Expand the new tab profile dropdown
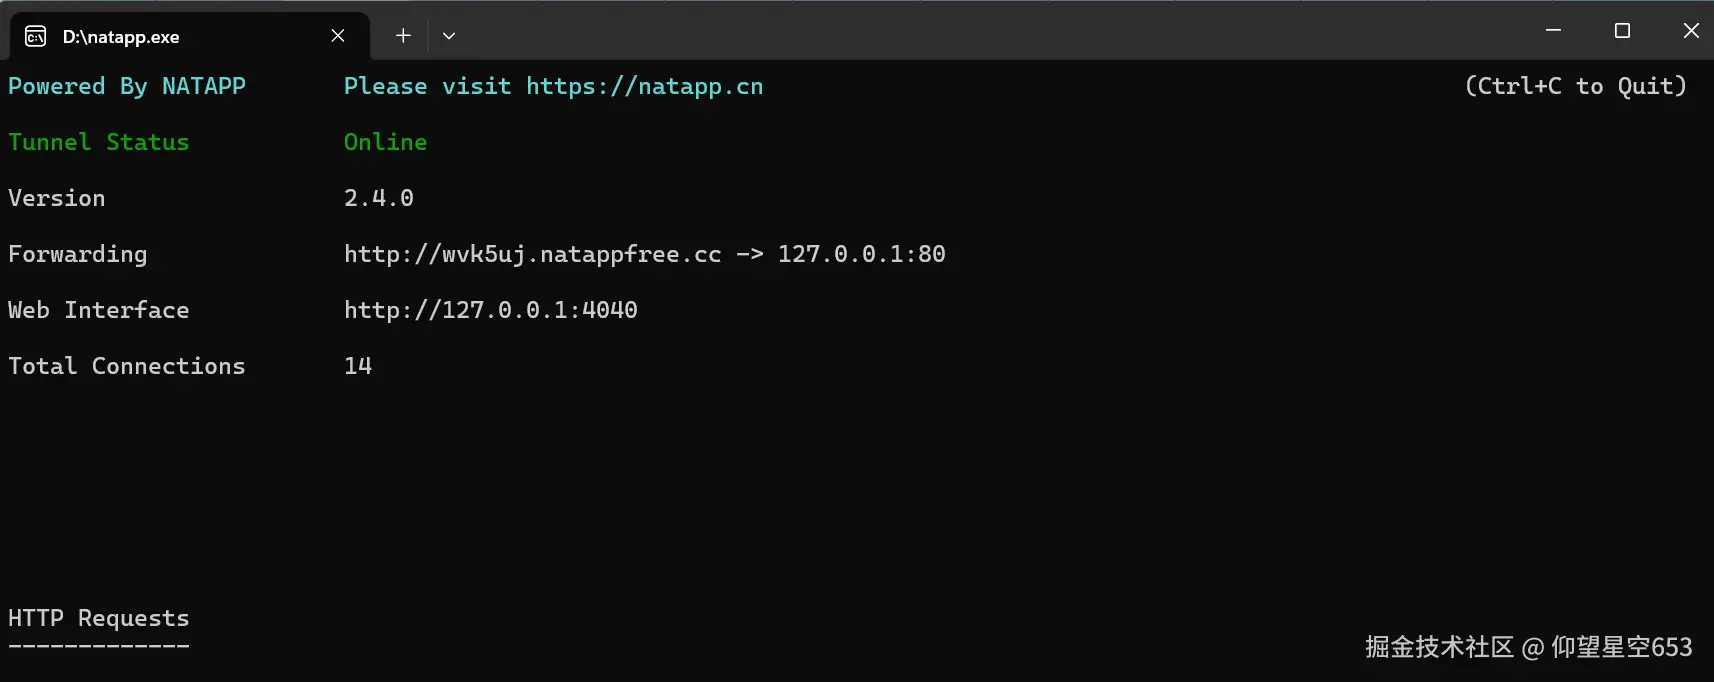This screenshot has width=1714, height=682. (x=449, y=36)
